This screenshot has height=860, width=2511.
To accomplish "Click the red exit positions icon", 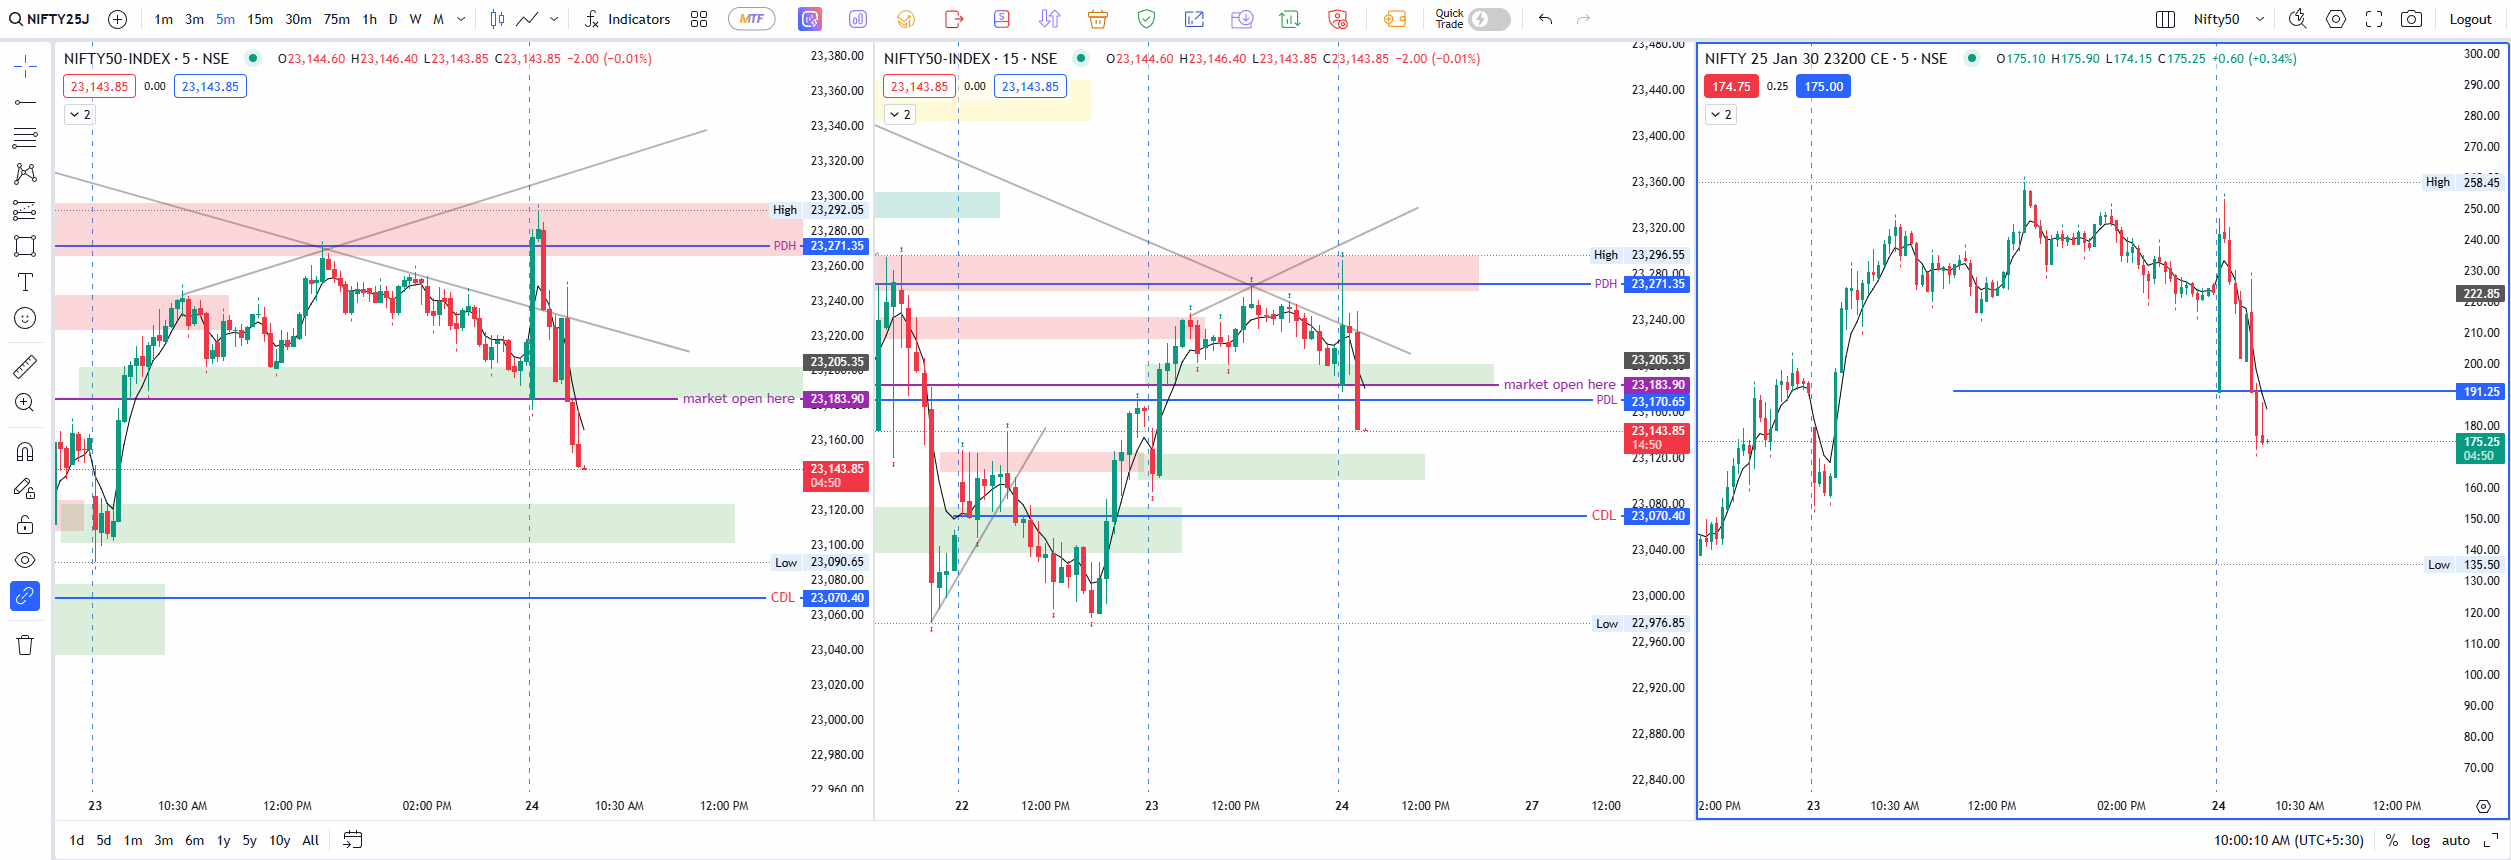I will point(954,19).
